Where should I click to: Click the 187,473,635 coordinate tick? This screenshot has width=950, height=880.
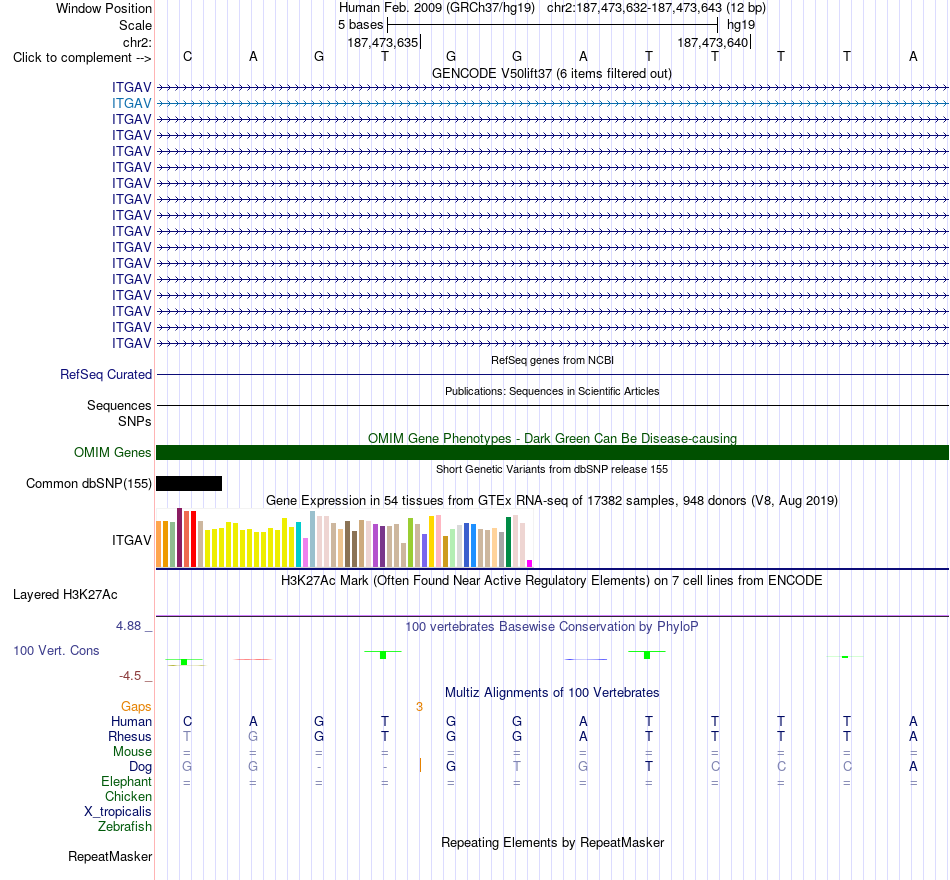[x=383, y=42]
